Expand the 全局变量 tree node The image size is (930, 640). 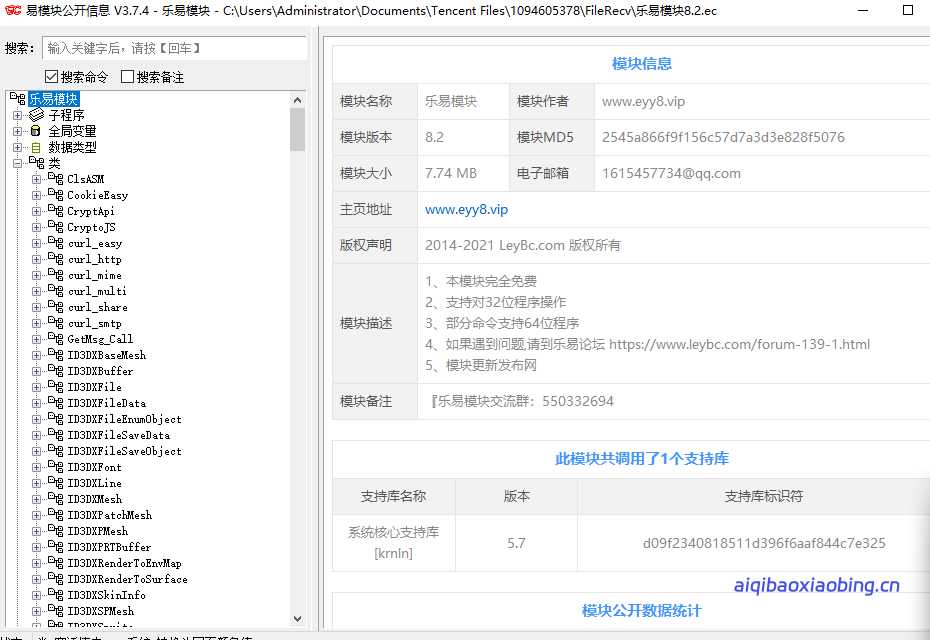[x=17, y=131]
